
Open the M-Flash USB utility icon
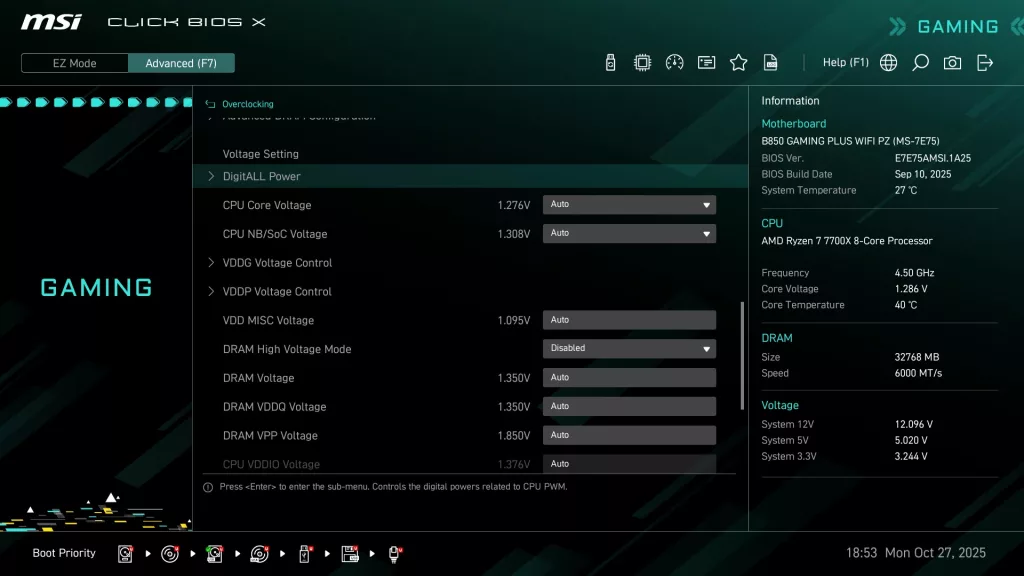pyautogui.click(x=610, y=62)
